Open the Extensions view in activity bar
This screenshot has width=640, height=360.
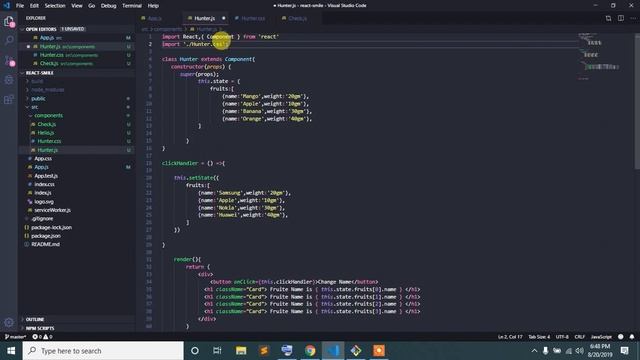[9, 99]
